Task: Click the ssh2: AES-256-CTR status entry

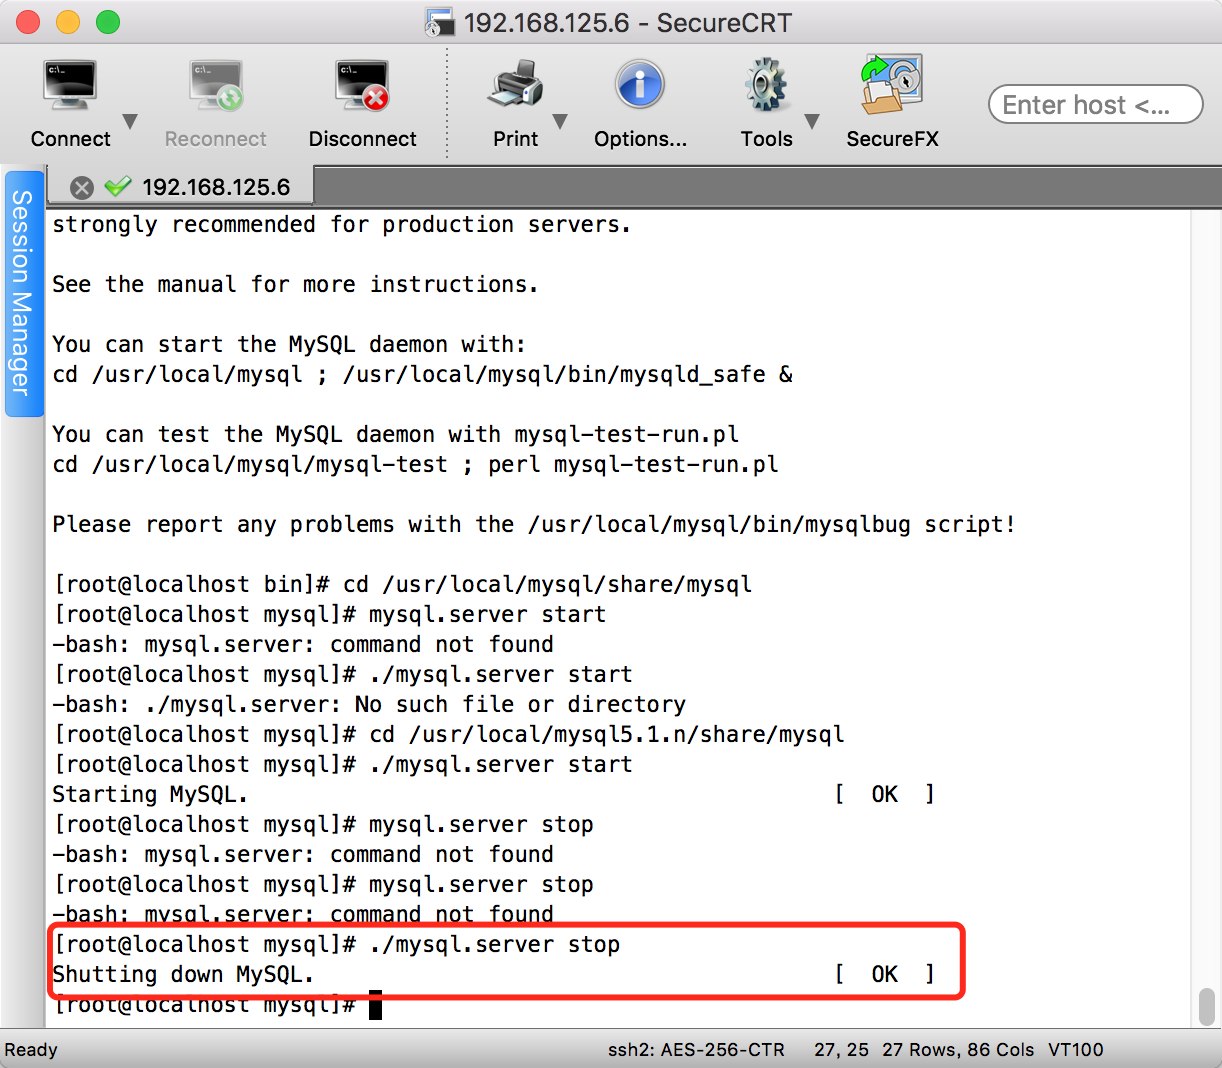Action: [x=696, y=1050]
